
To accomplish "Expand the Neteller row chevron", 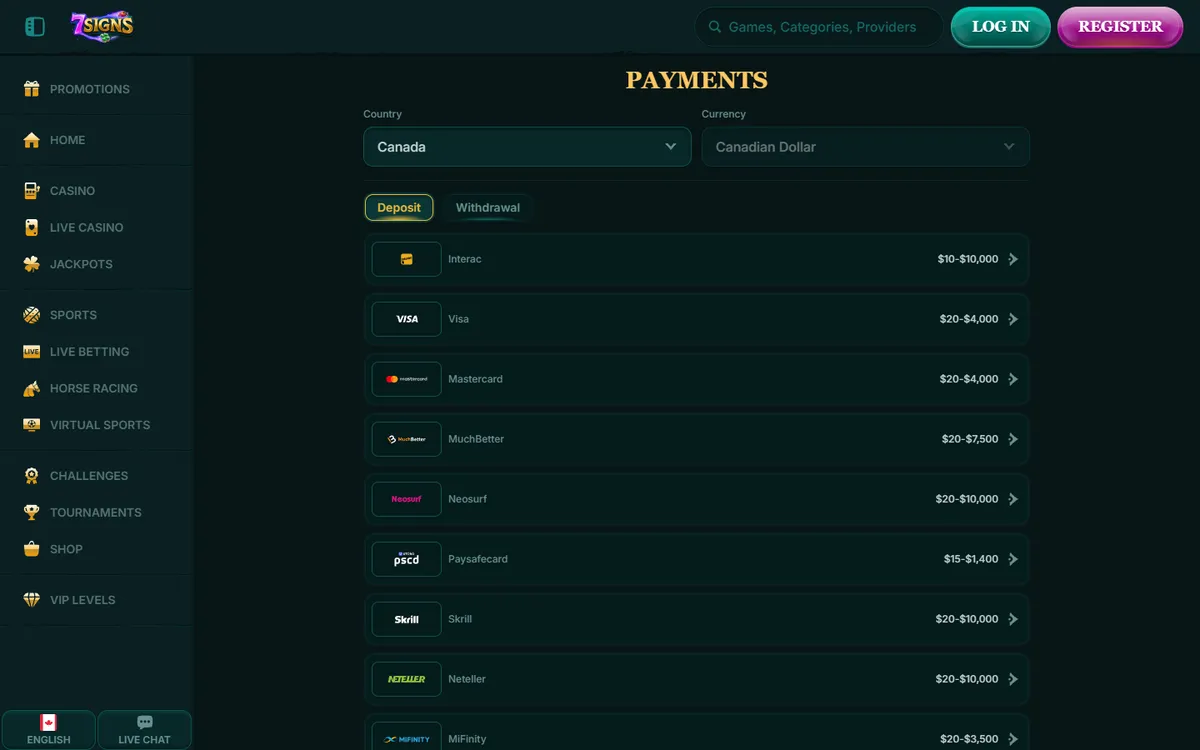I will [x=1013, y=679].
